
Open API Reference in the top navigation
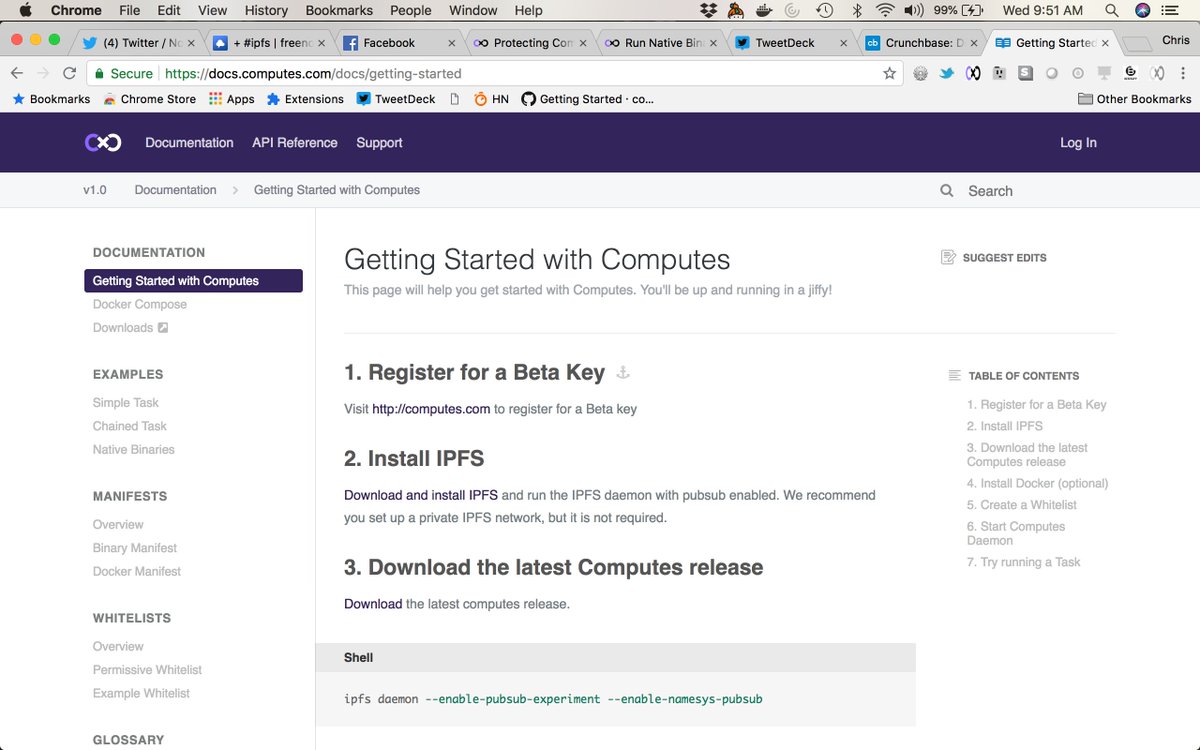(x=295, y=143)
